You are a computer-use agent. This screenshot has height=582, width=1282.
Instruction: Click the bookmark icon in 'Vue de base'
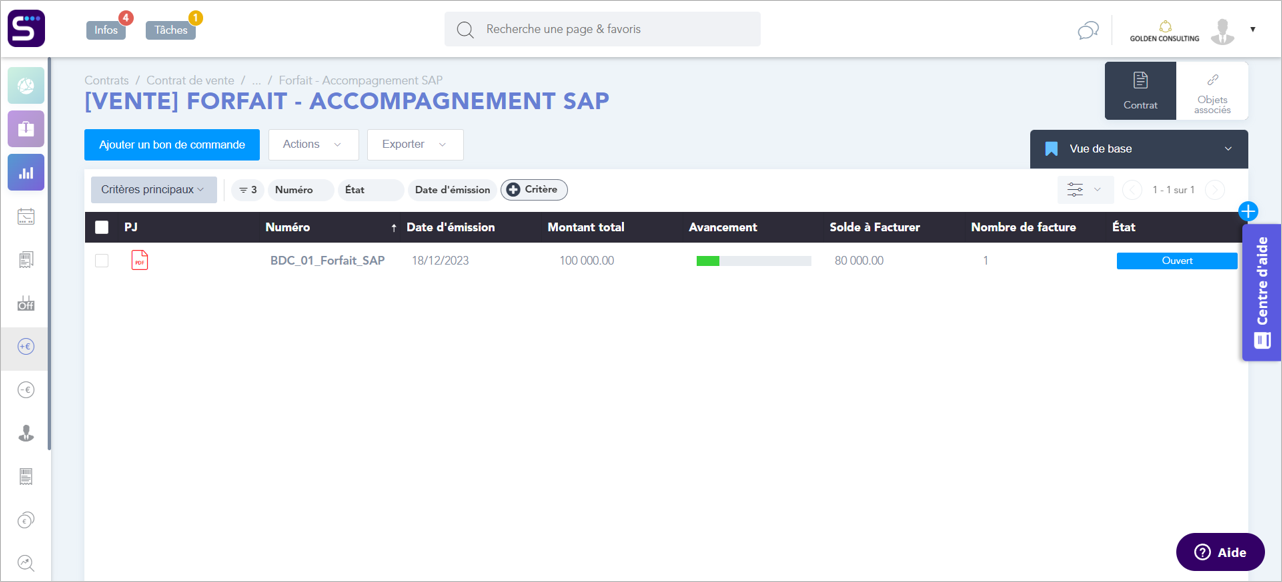pyautogui.click(x=1051, y=149)
